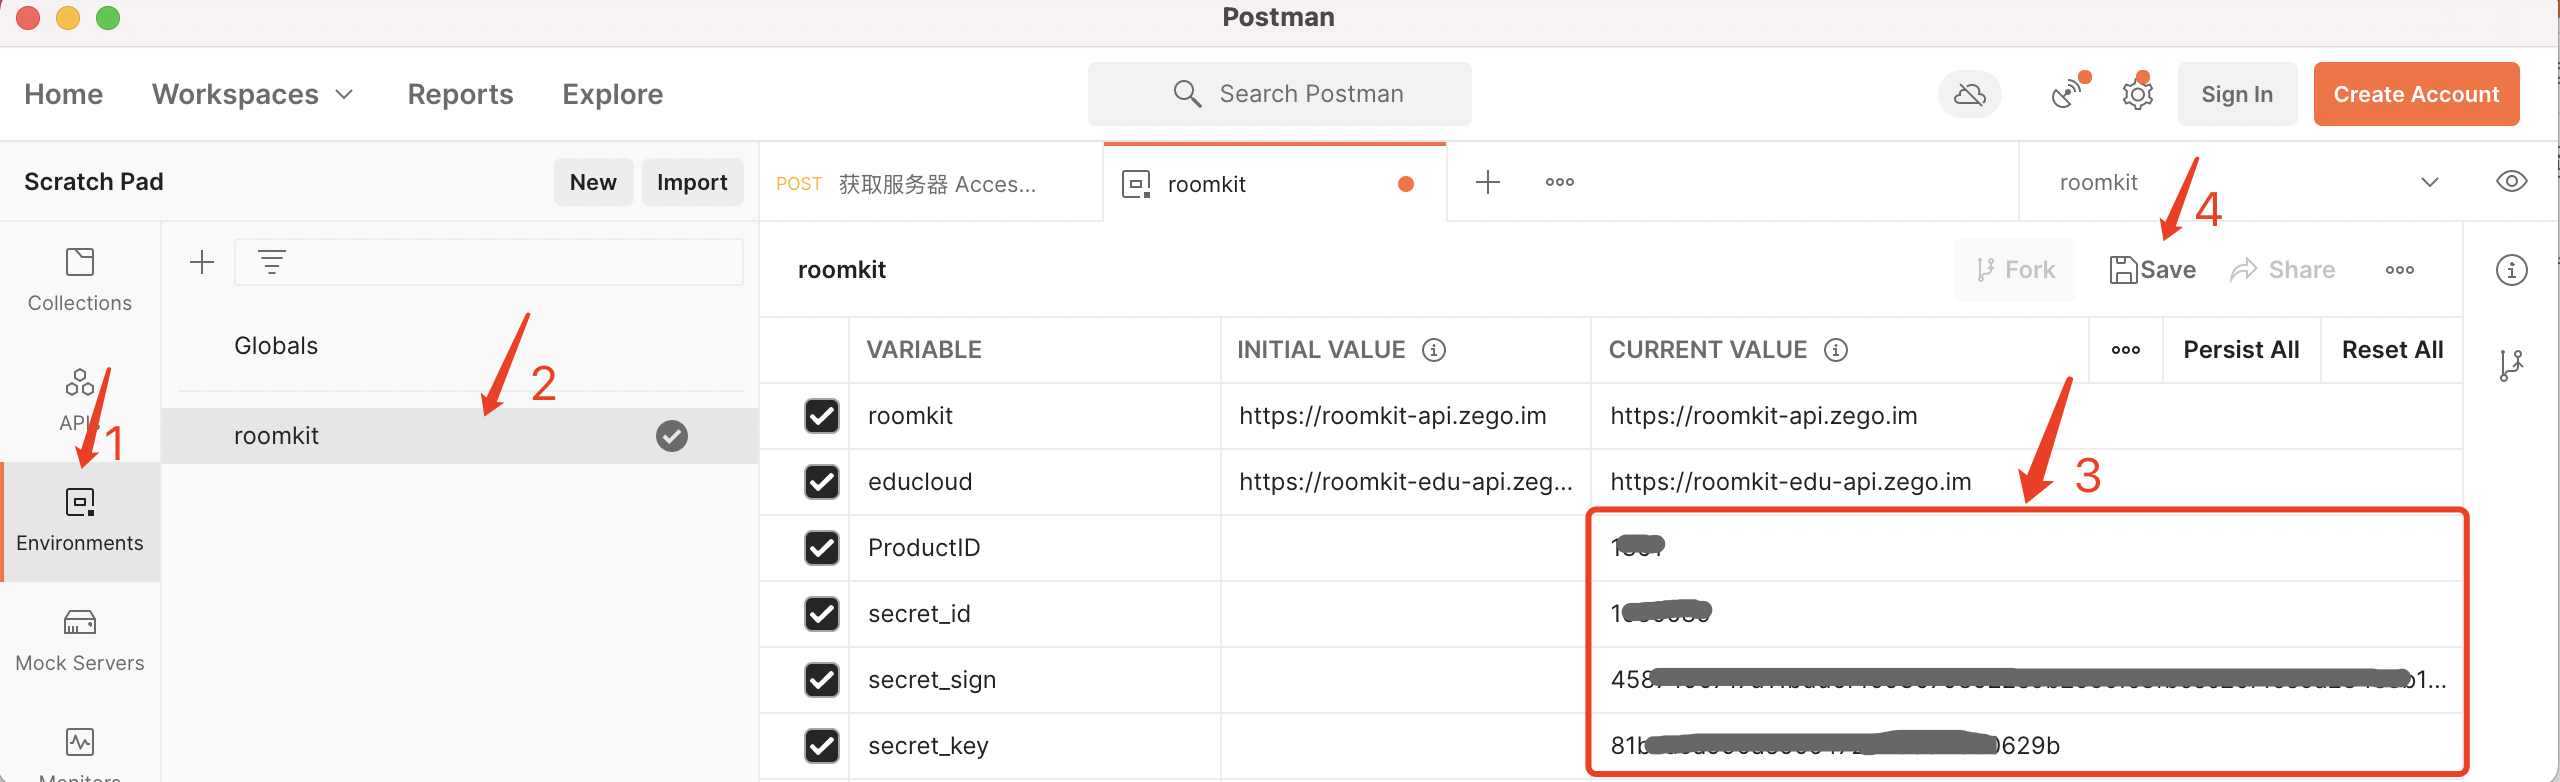Click the active checkmark on roomkit environment
The width and height of the screenshot is (2560, 782).
point(672,436)
